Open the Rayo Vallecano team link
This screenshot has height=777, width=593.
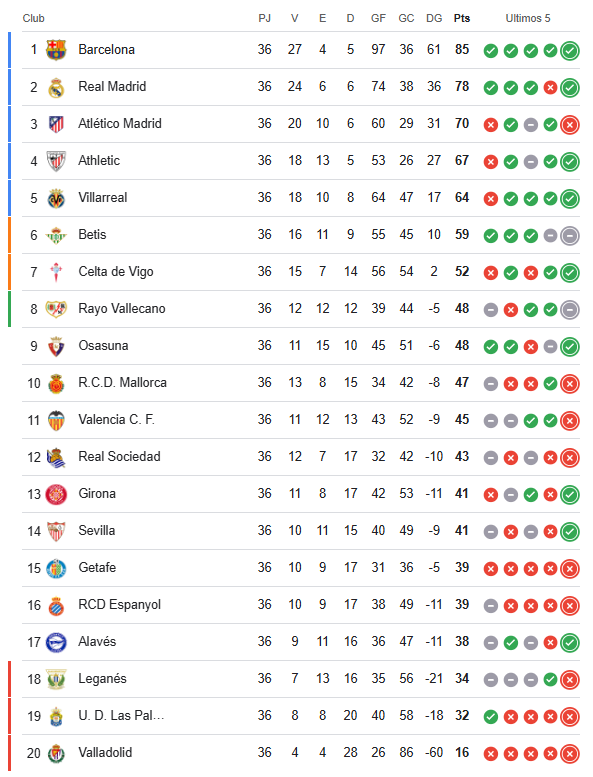click(x=122, y=309)
